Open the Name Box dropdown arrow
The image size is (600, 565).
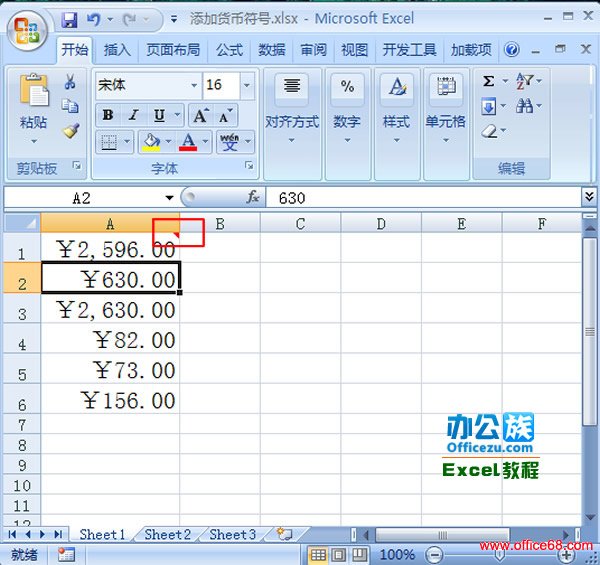point(169,198)
